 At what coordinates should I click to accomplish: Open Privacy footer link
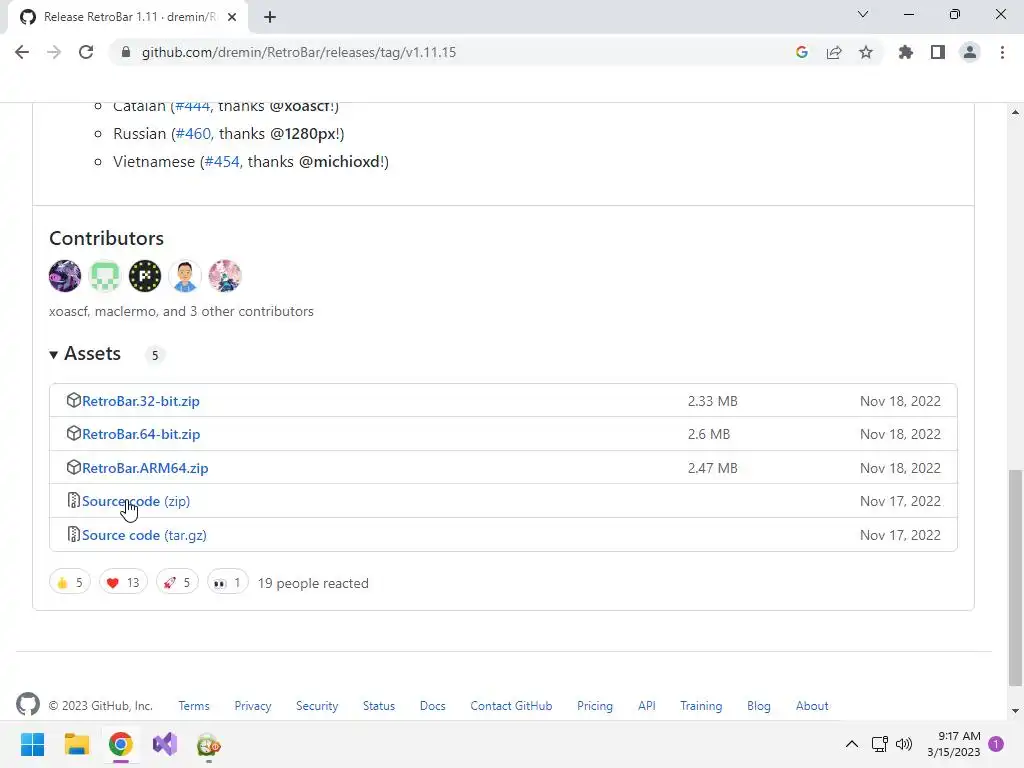tap(253, 706)
